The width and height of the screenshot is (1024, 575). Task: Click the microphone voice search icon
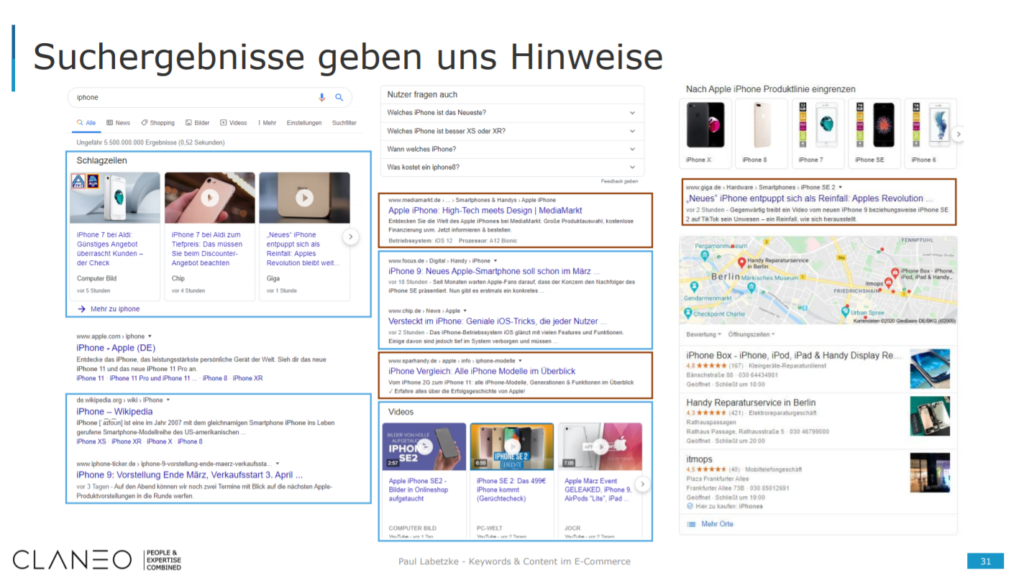tap(321, 97)
